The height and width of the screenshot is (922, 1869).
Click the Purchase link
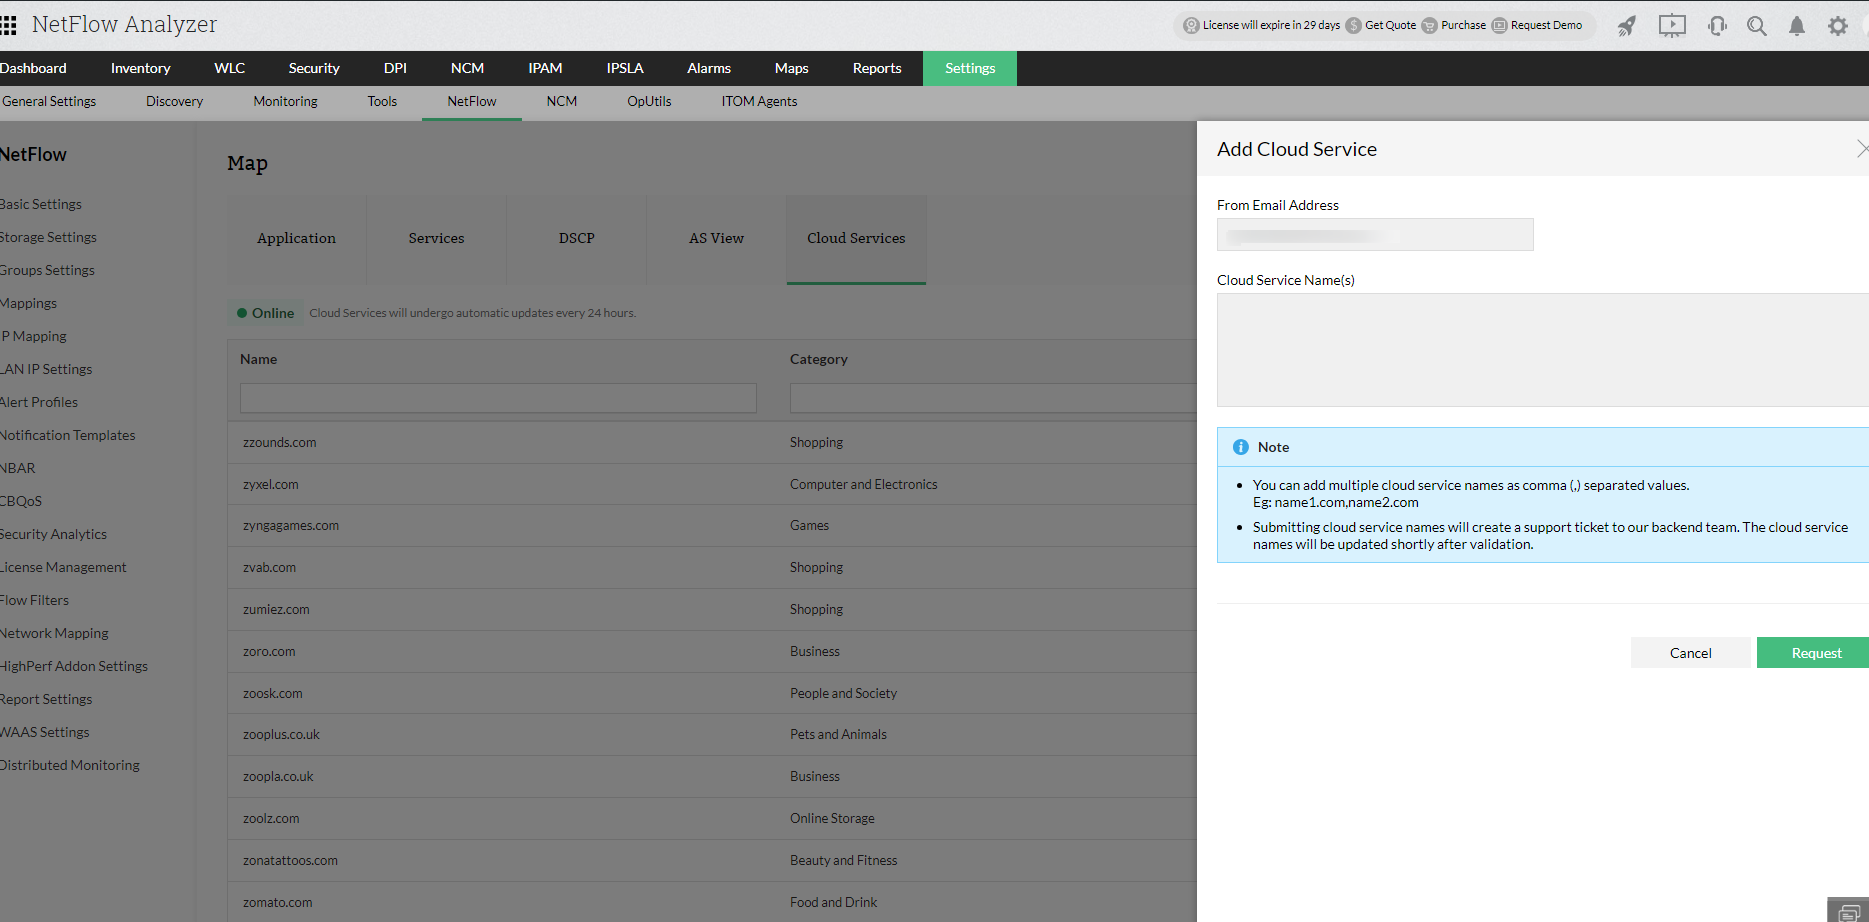tap(1463, 26)
